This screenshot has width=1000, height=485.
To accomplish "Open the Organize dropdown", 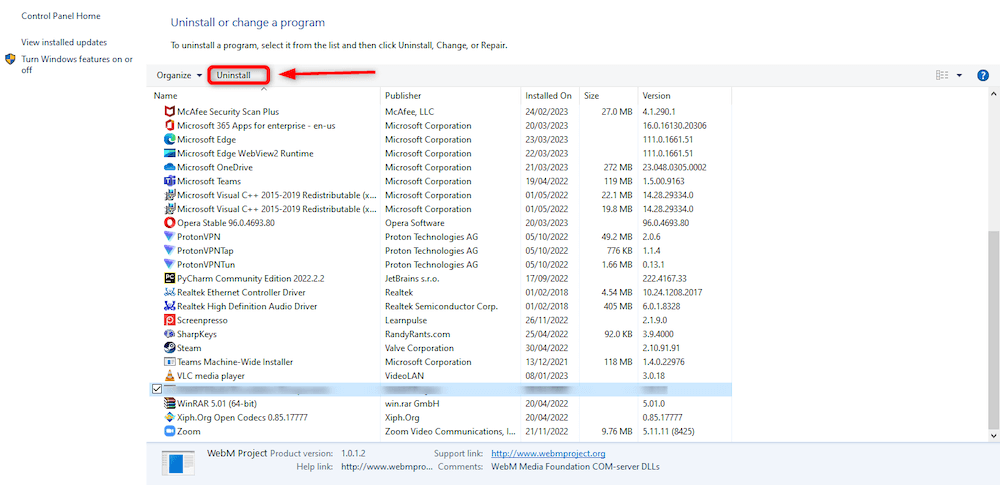I will coord(179,75).
